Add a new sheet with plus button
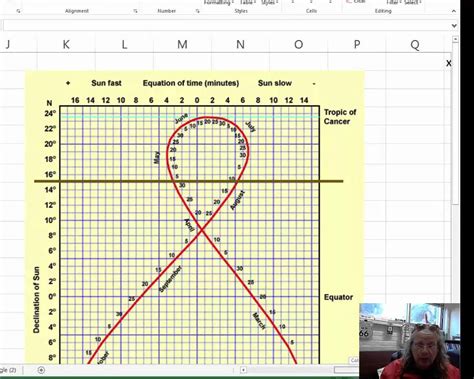 click(x=41, y=370)
